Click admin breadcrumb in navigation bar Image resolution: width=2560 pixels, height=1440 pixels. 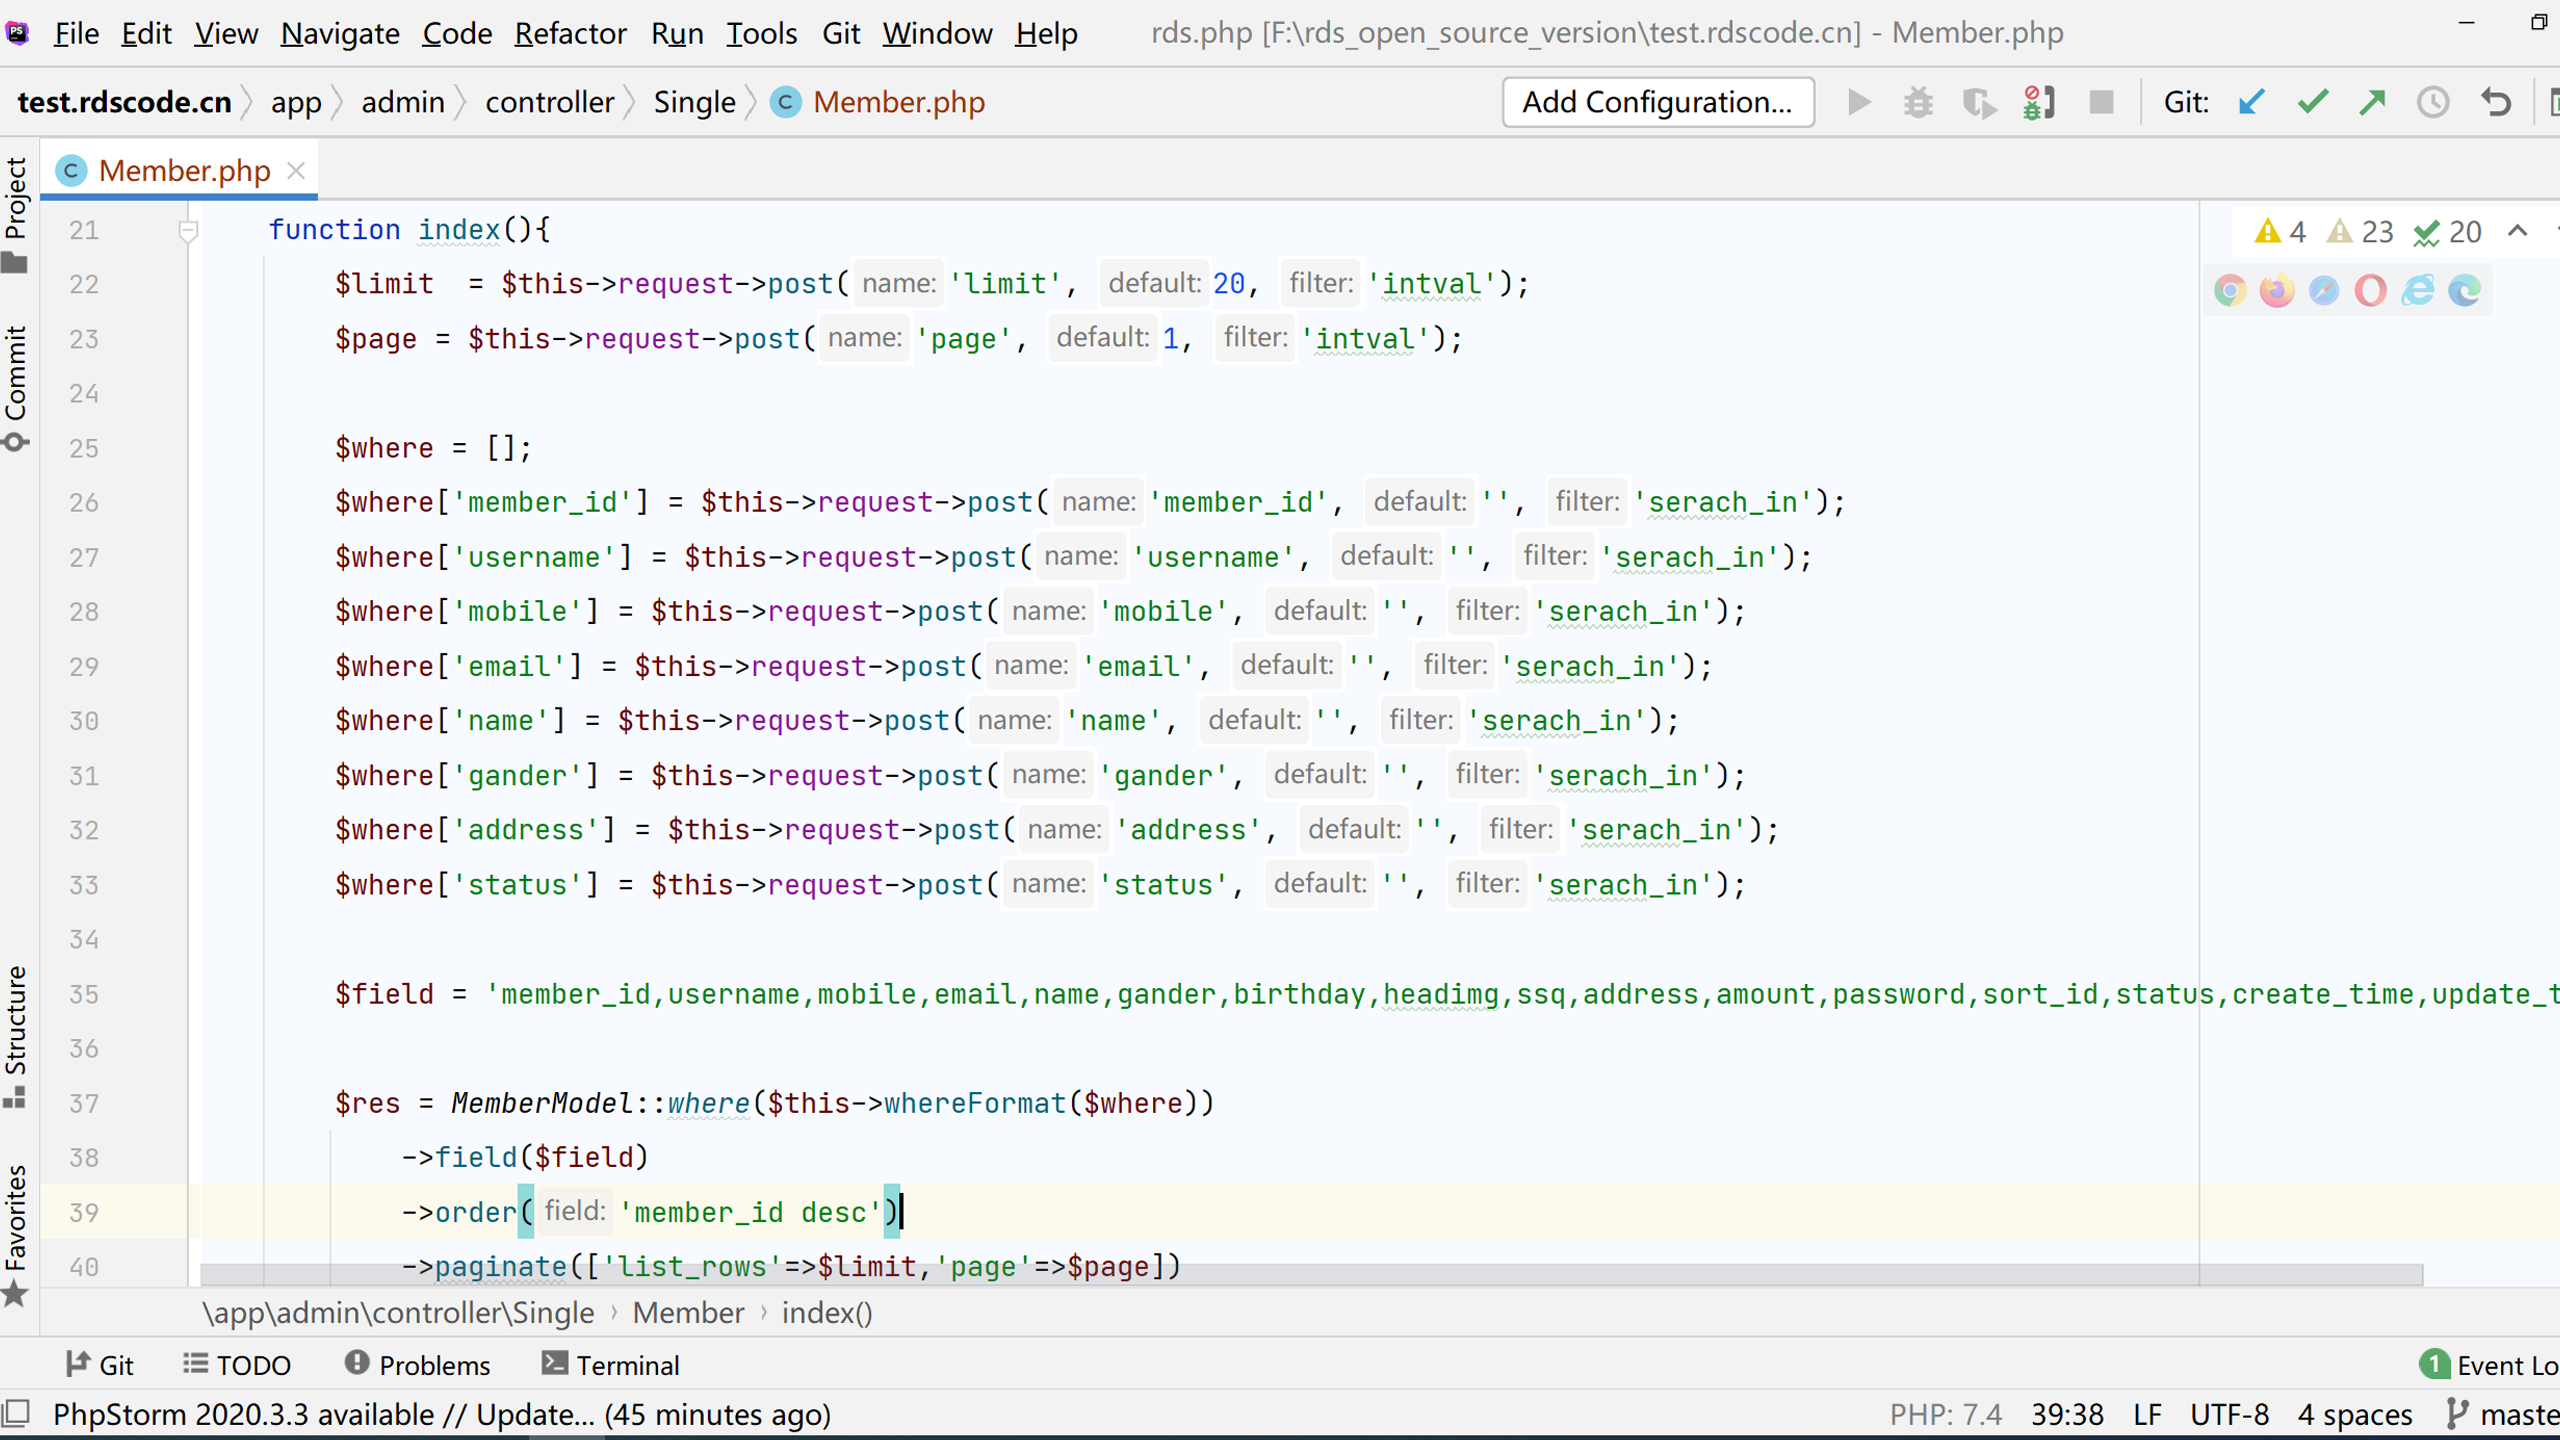[403, 102]
